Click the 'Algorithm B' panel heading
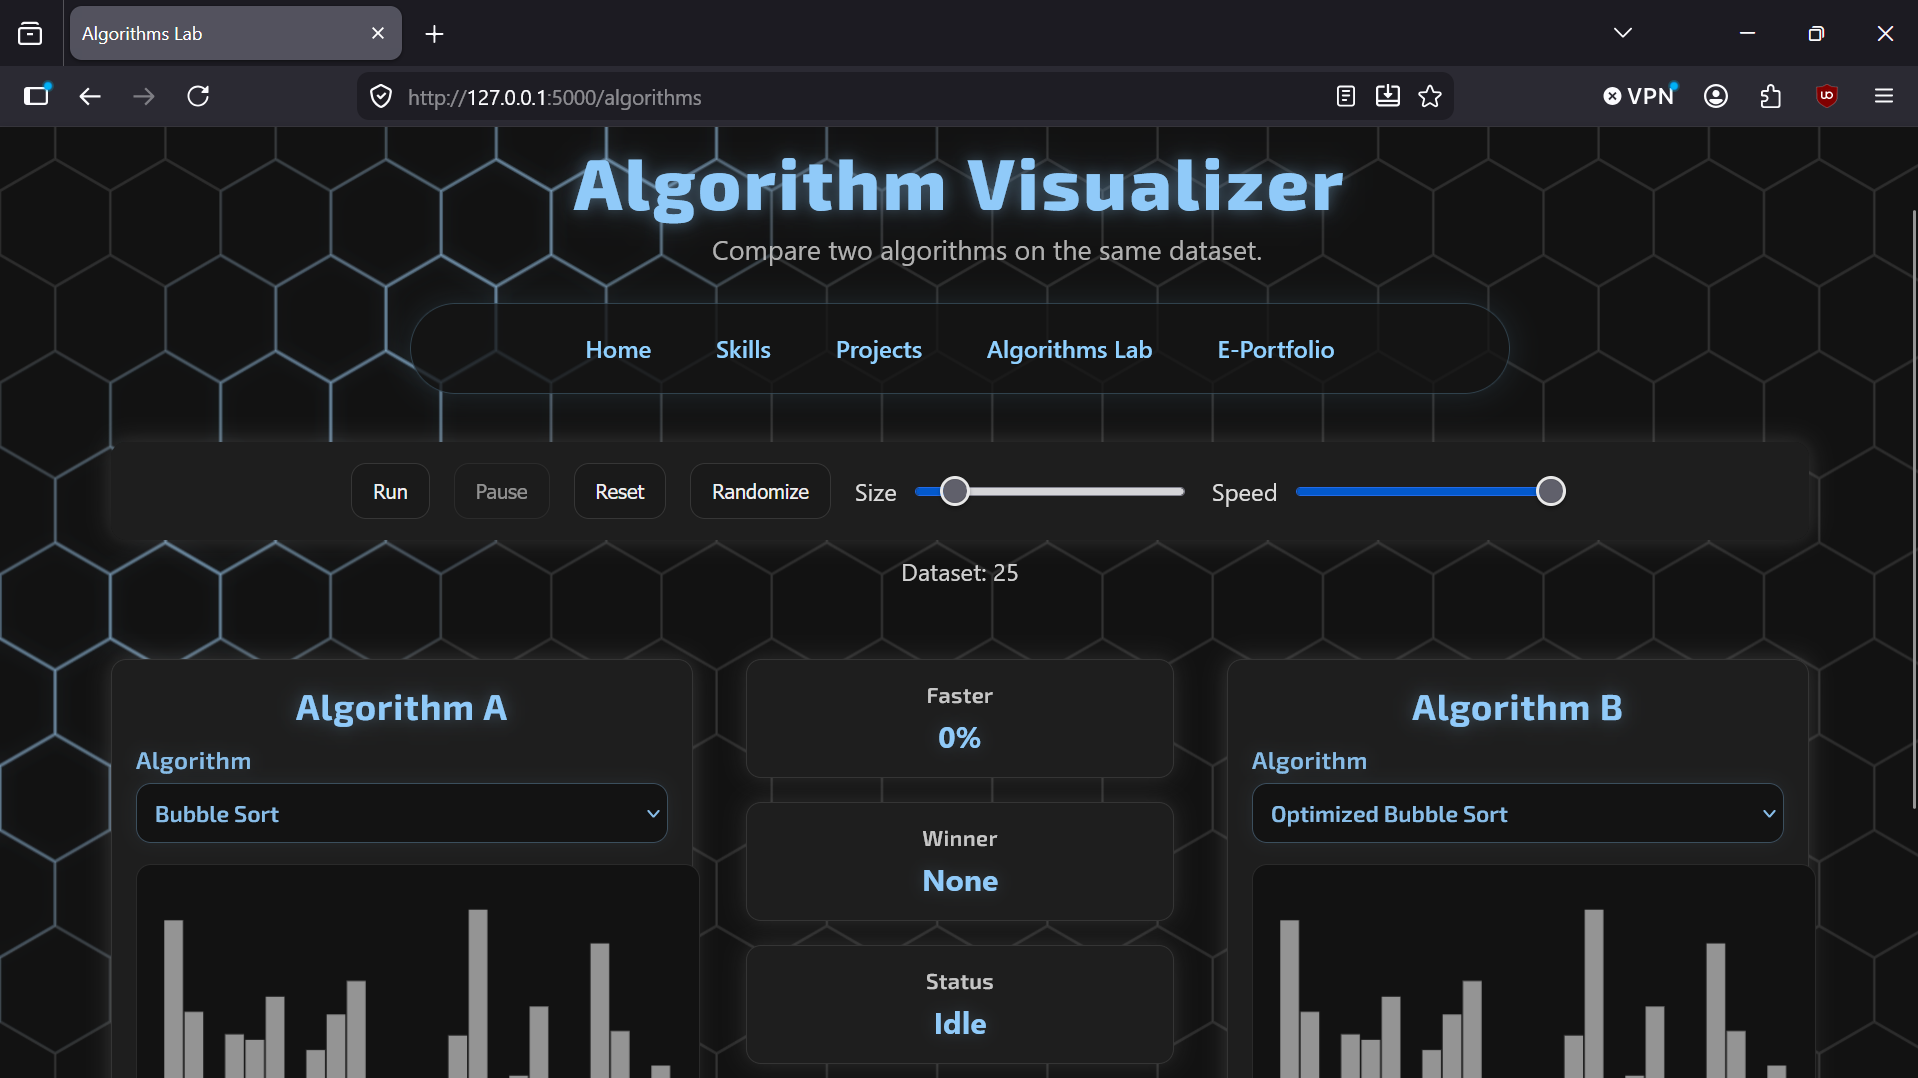Viewport: 1918px width, 1078px height. [1517, 708]
